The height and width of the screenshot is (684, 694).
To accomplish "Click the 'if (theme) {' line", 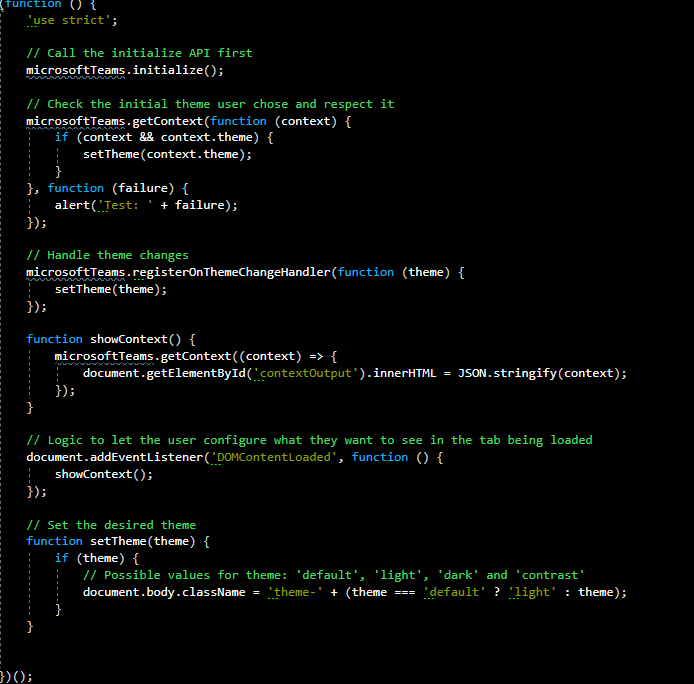I will pyautogui.click(x=96, y=558).
